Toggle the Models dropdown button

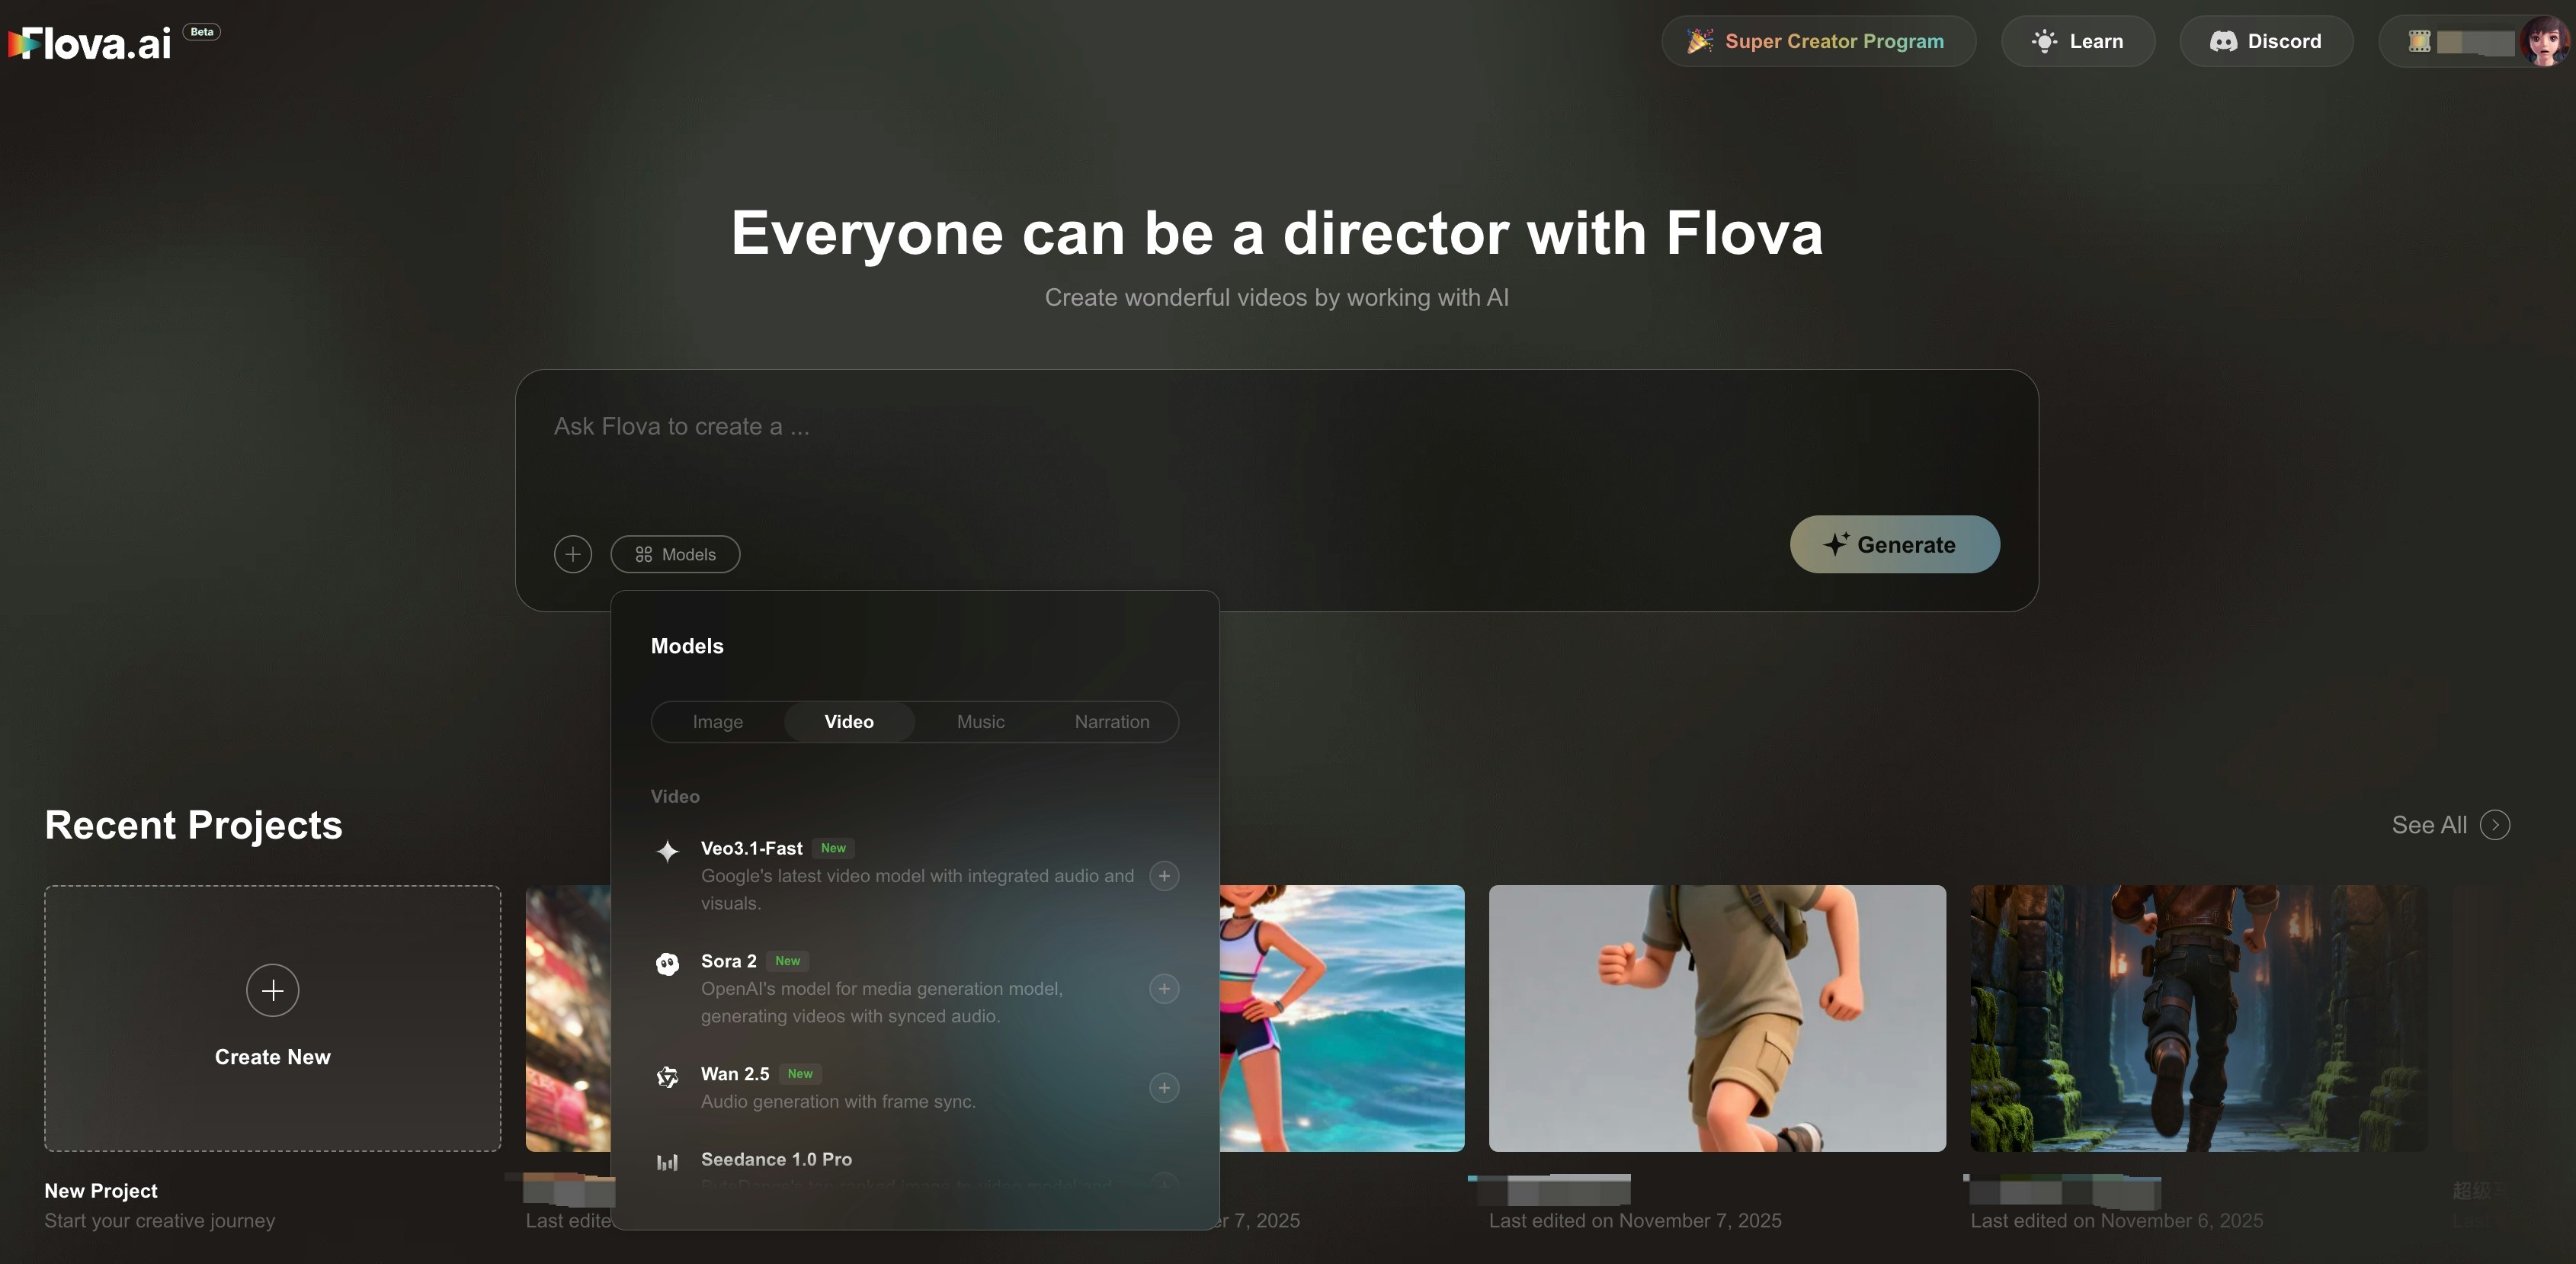tap(675, 554)
